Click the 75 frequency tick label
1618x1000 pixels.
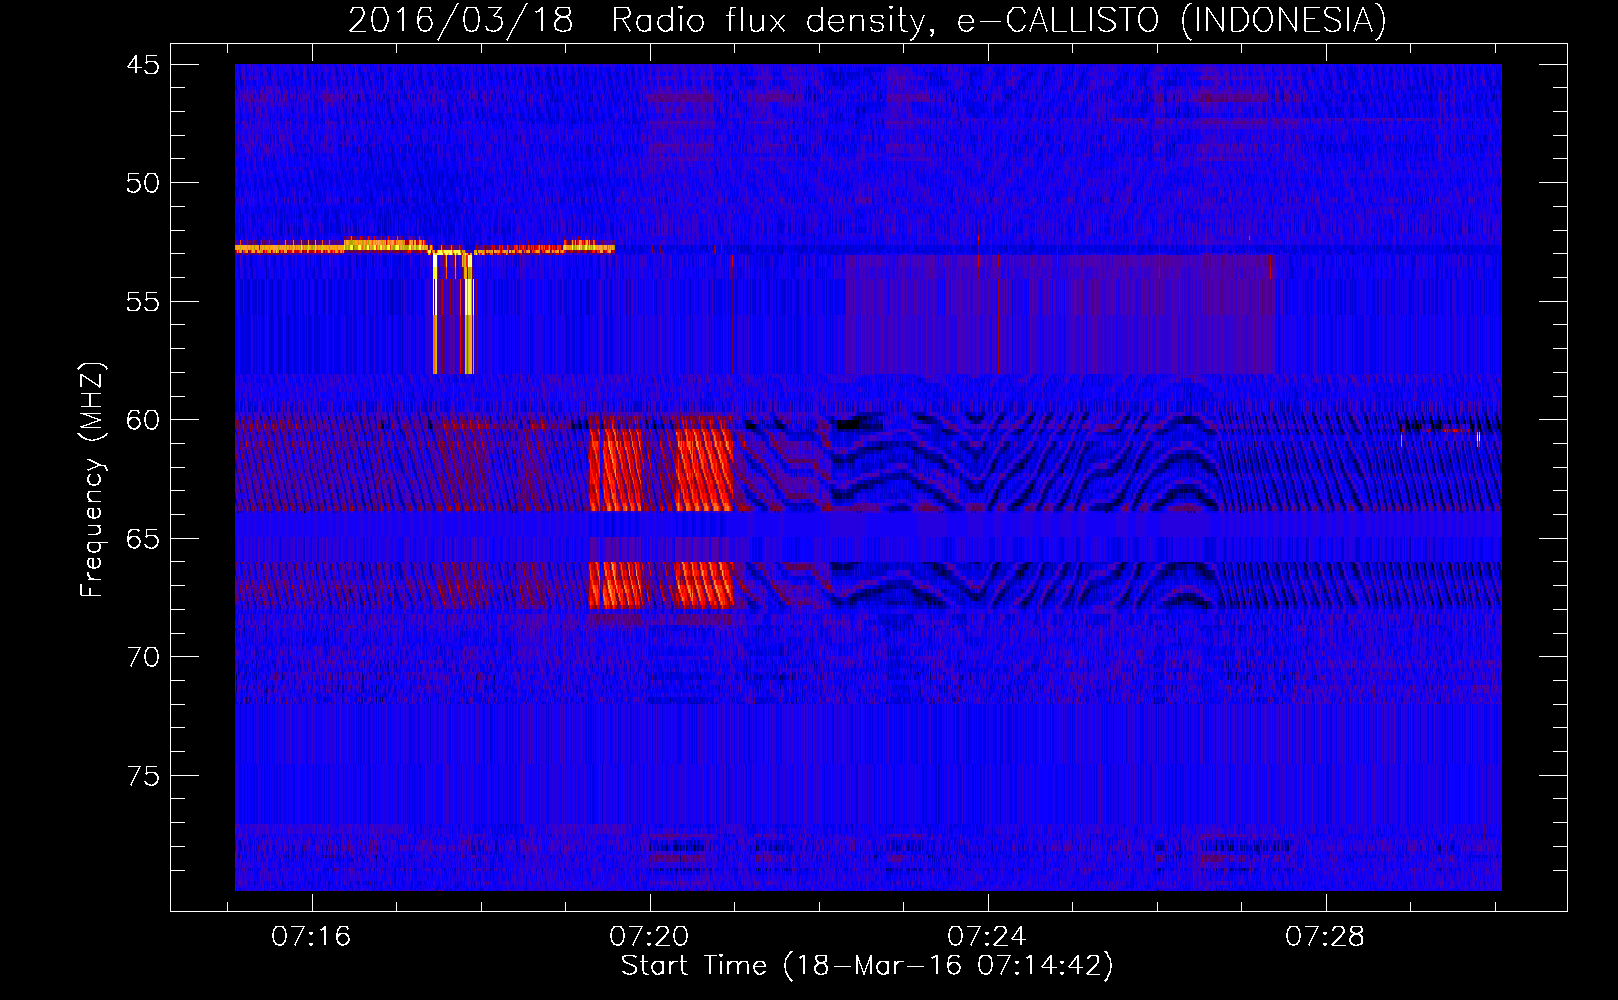(x=143, y=776)
